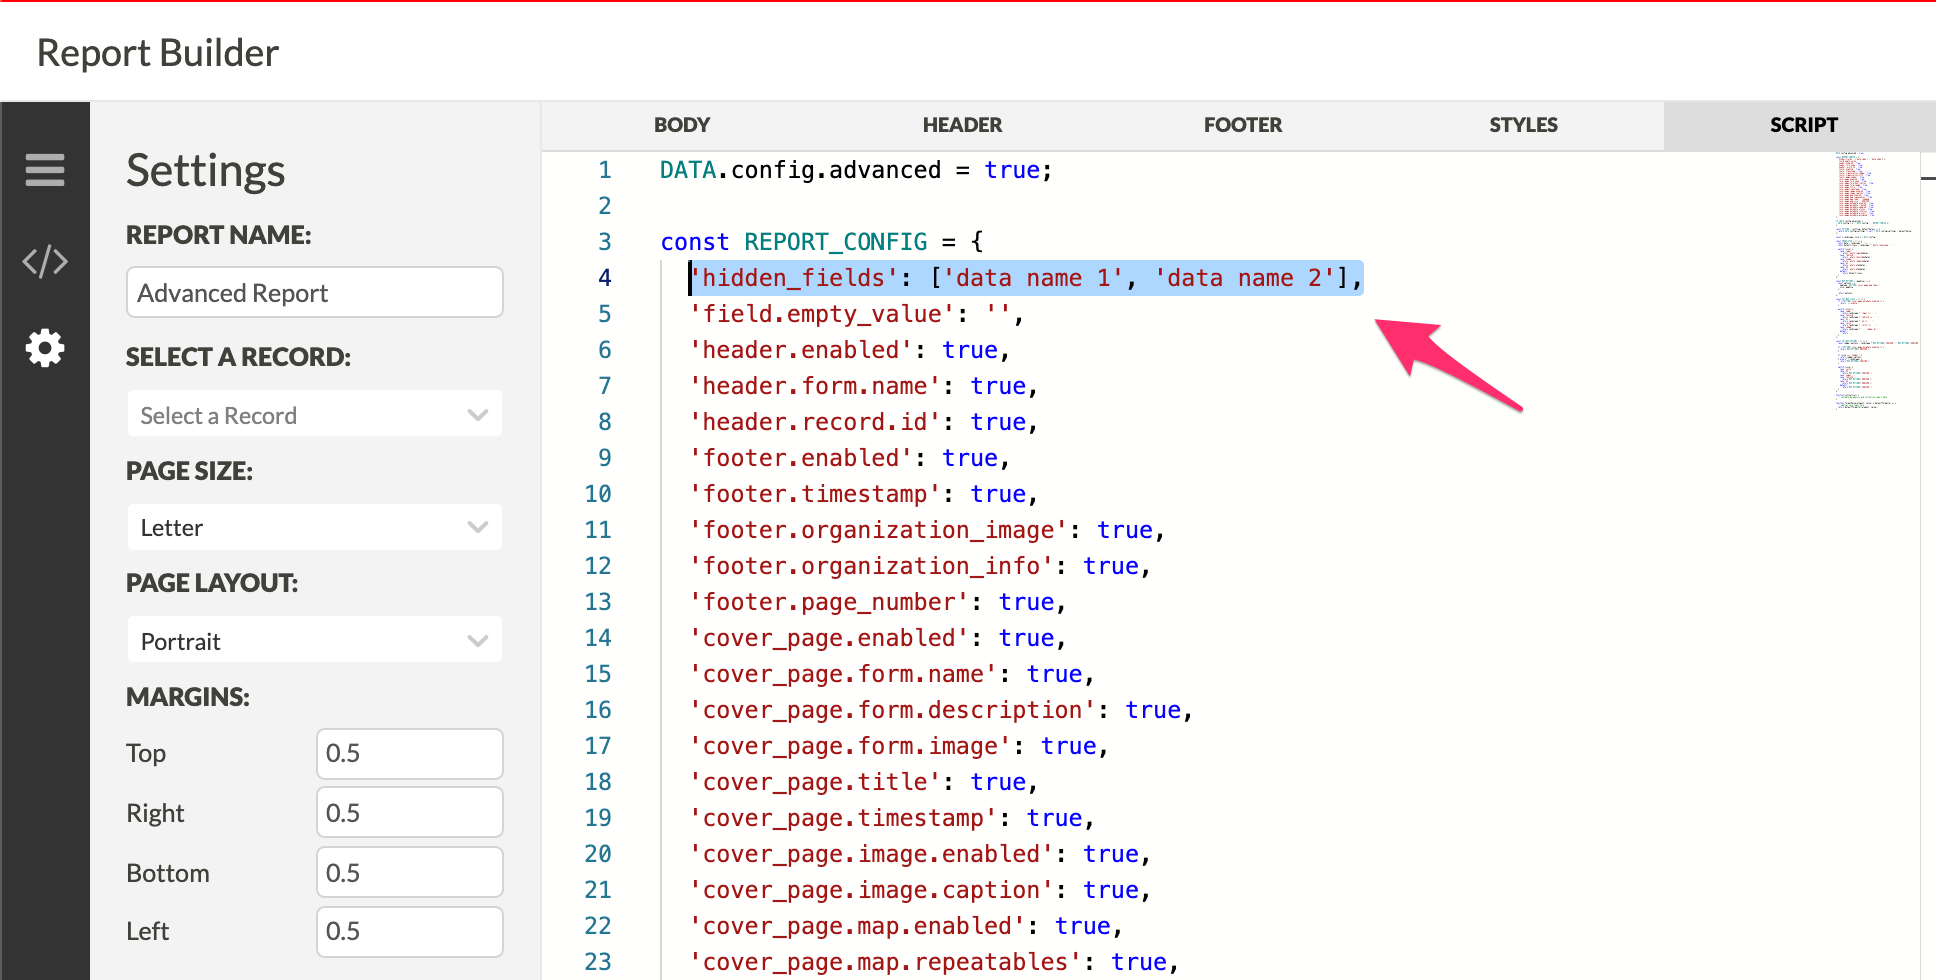Open the settings gear in the sidebar
1936x980 pixels.
(x=45, y=348)
